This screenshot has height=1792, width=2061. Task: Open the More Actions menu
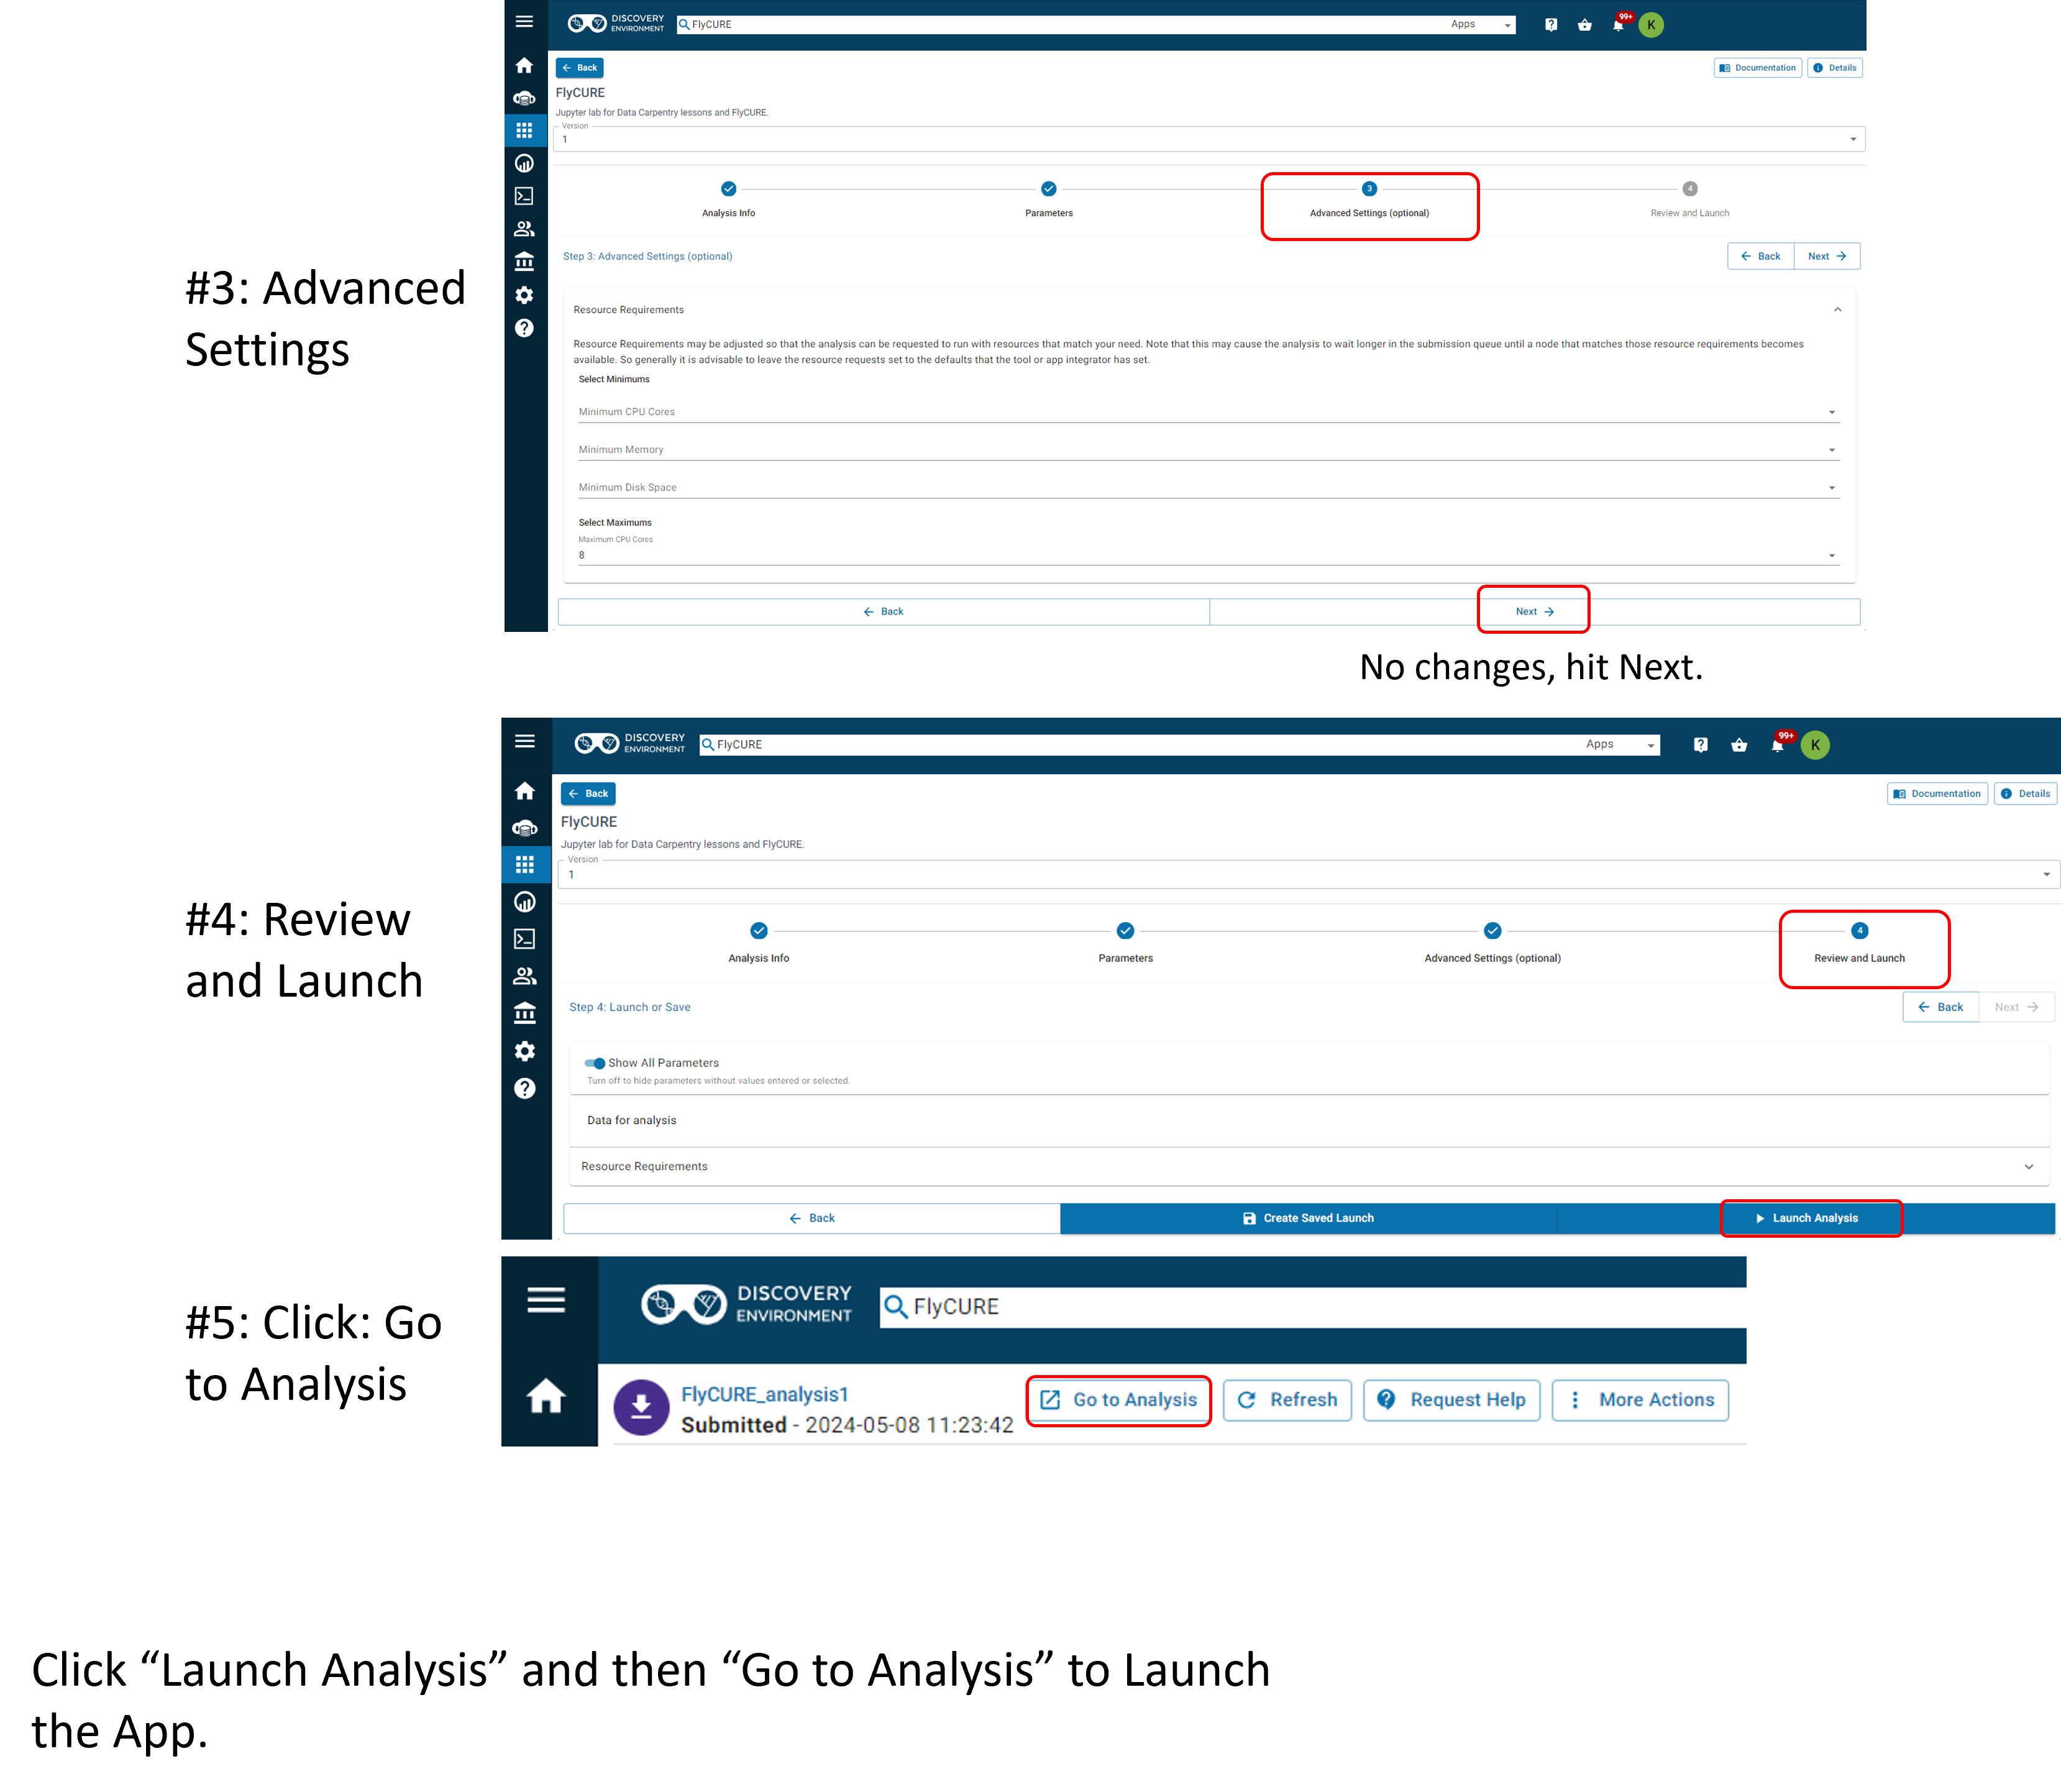click(x=1641, y=1400)
